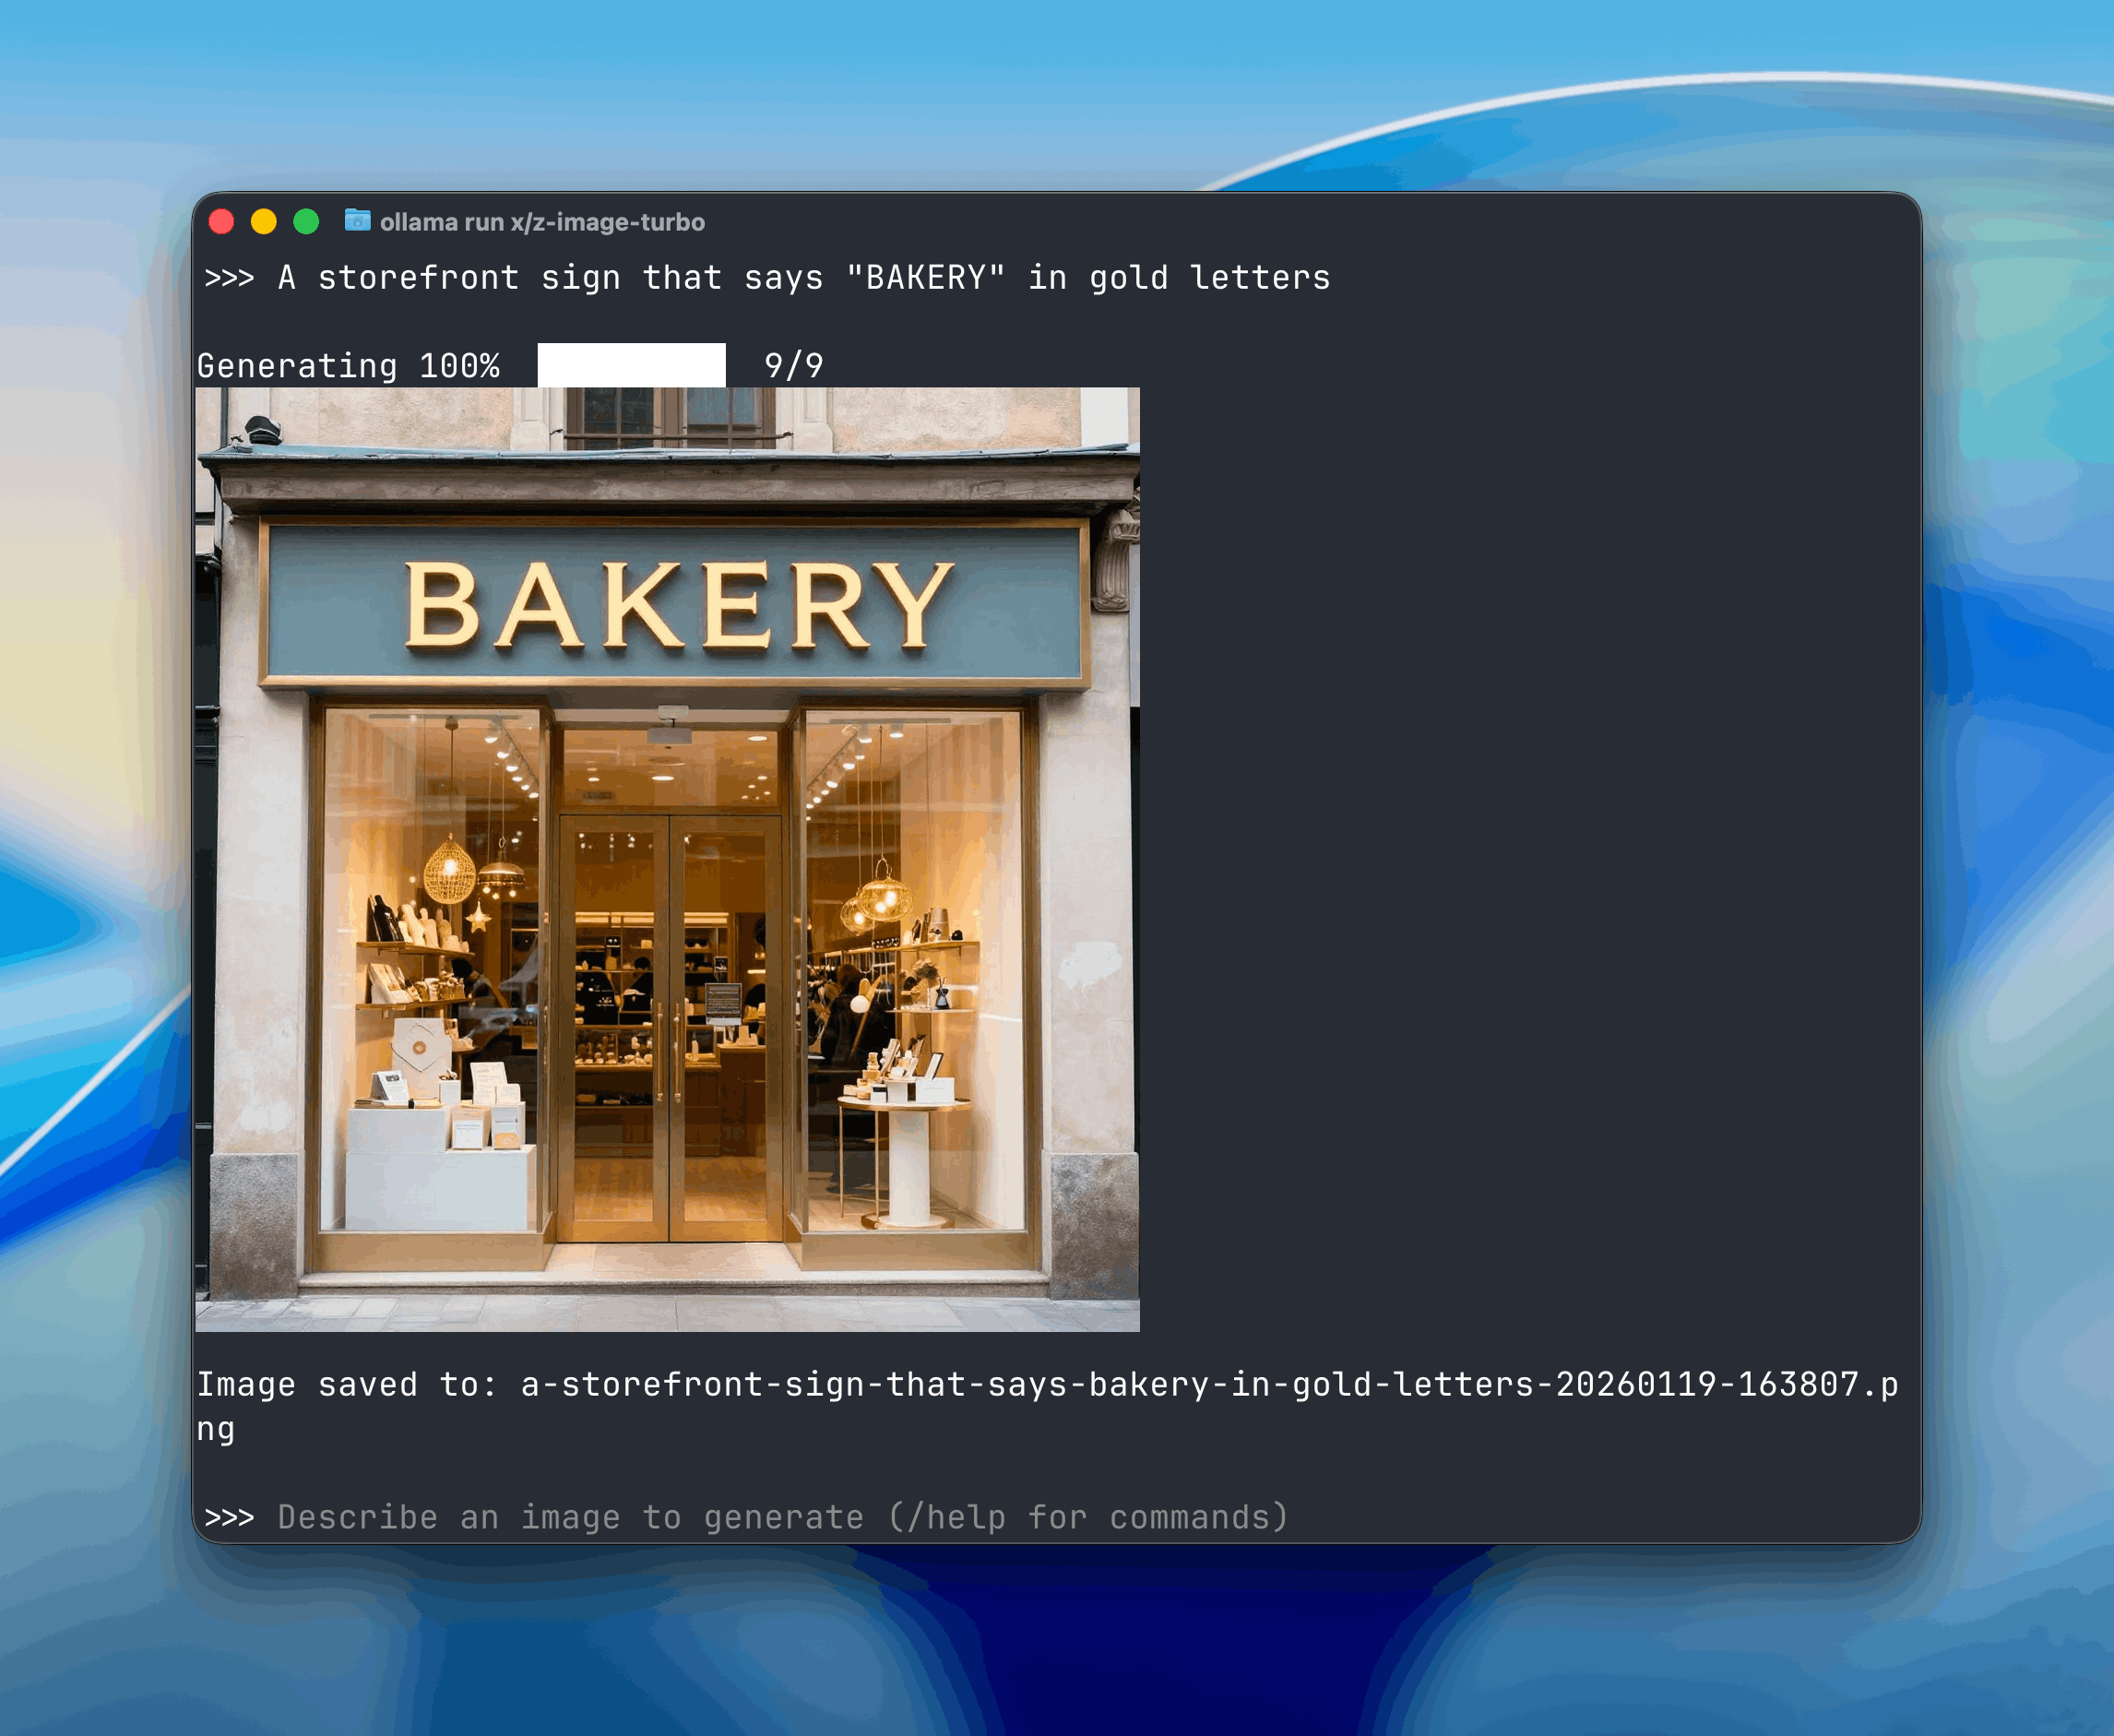Click the "Generating 100%" status text
The width and height of the screenshot is (2114, 1736).
[348, 366]
